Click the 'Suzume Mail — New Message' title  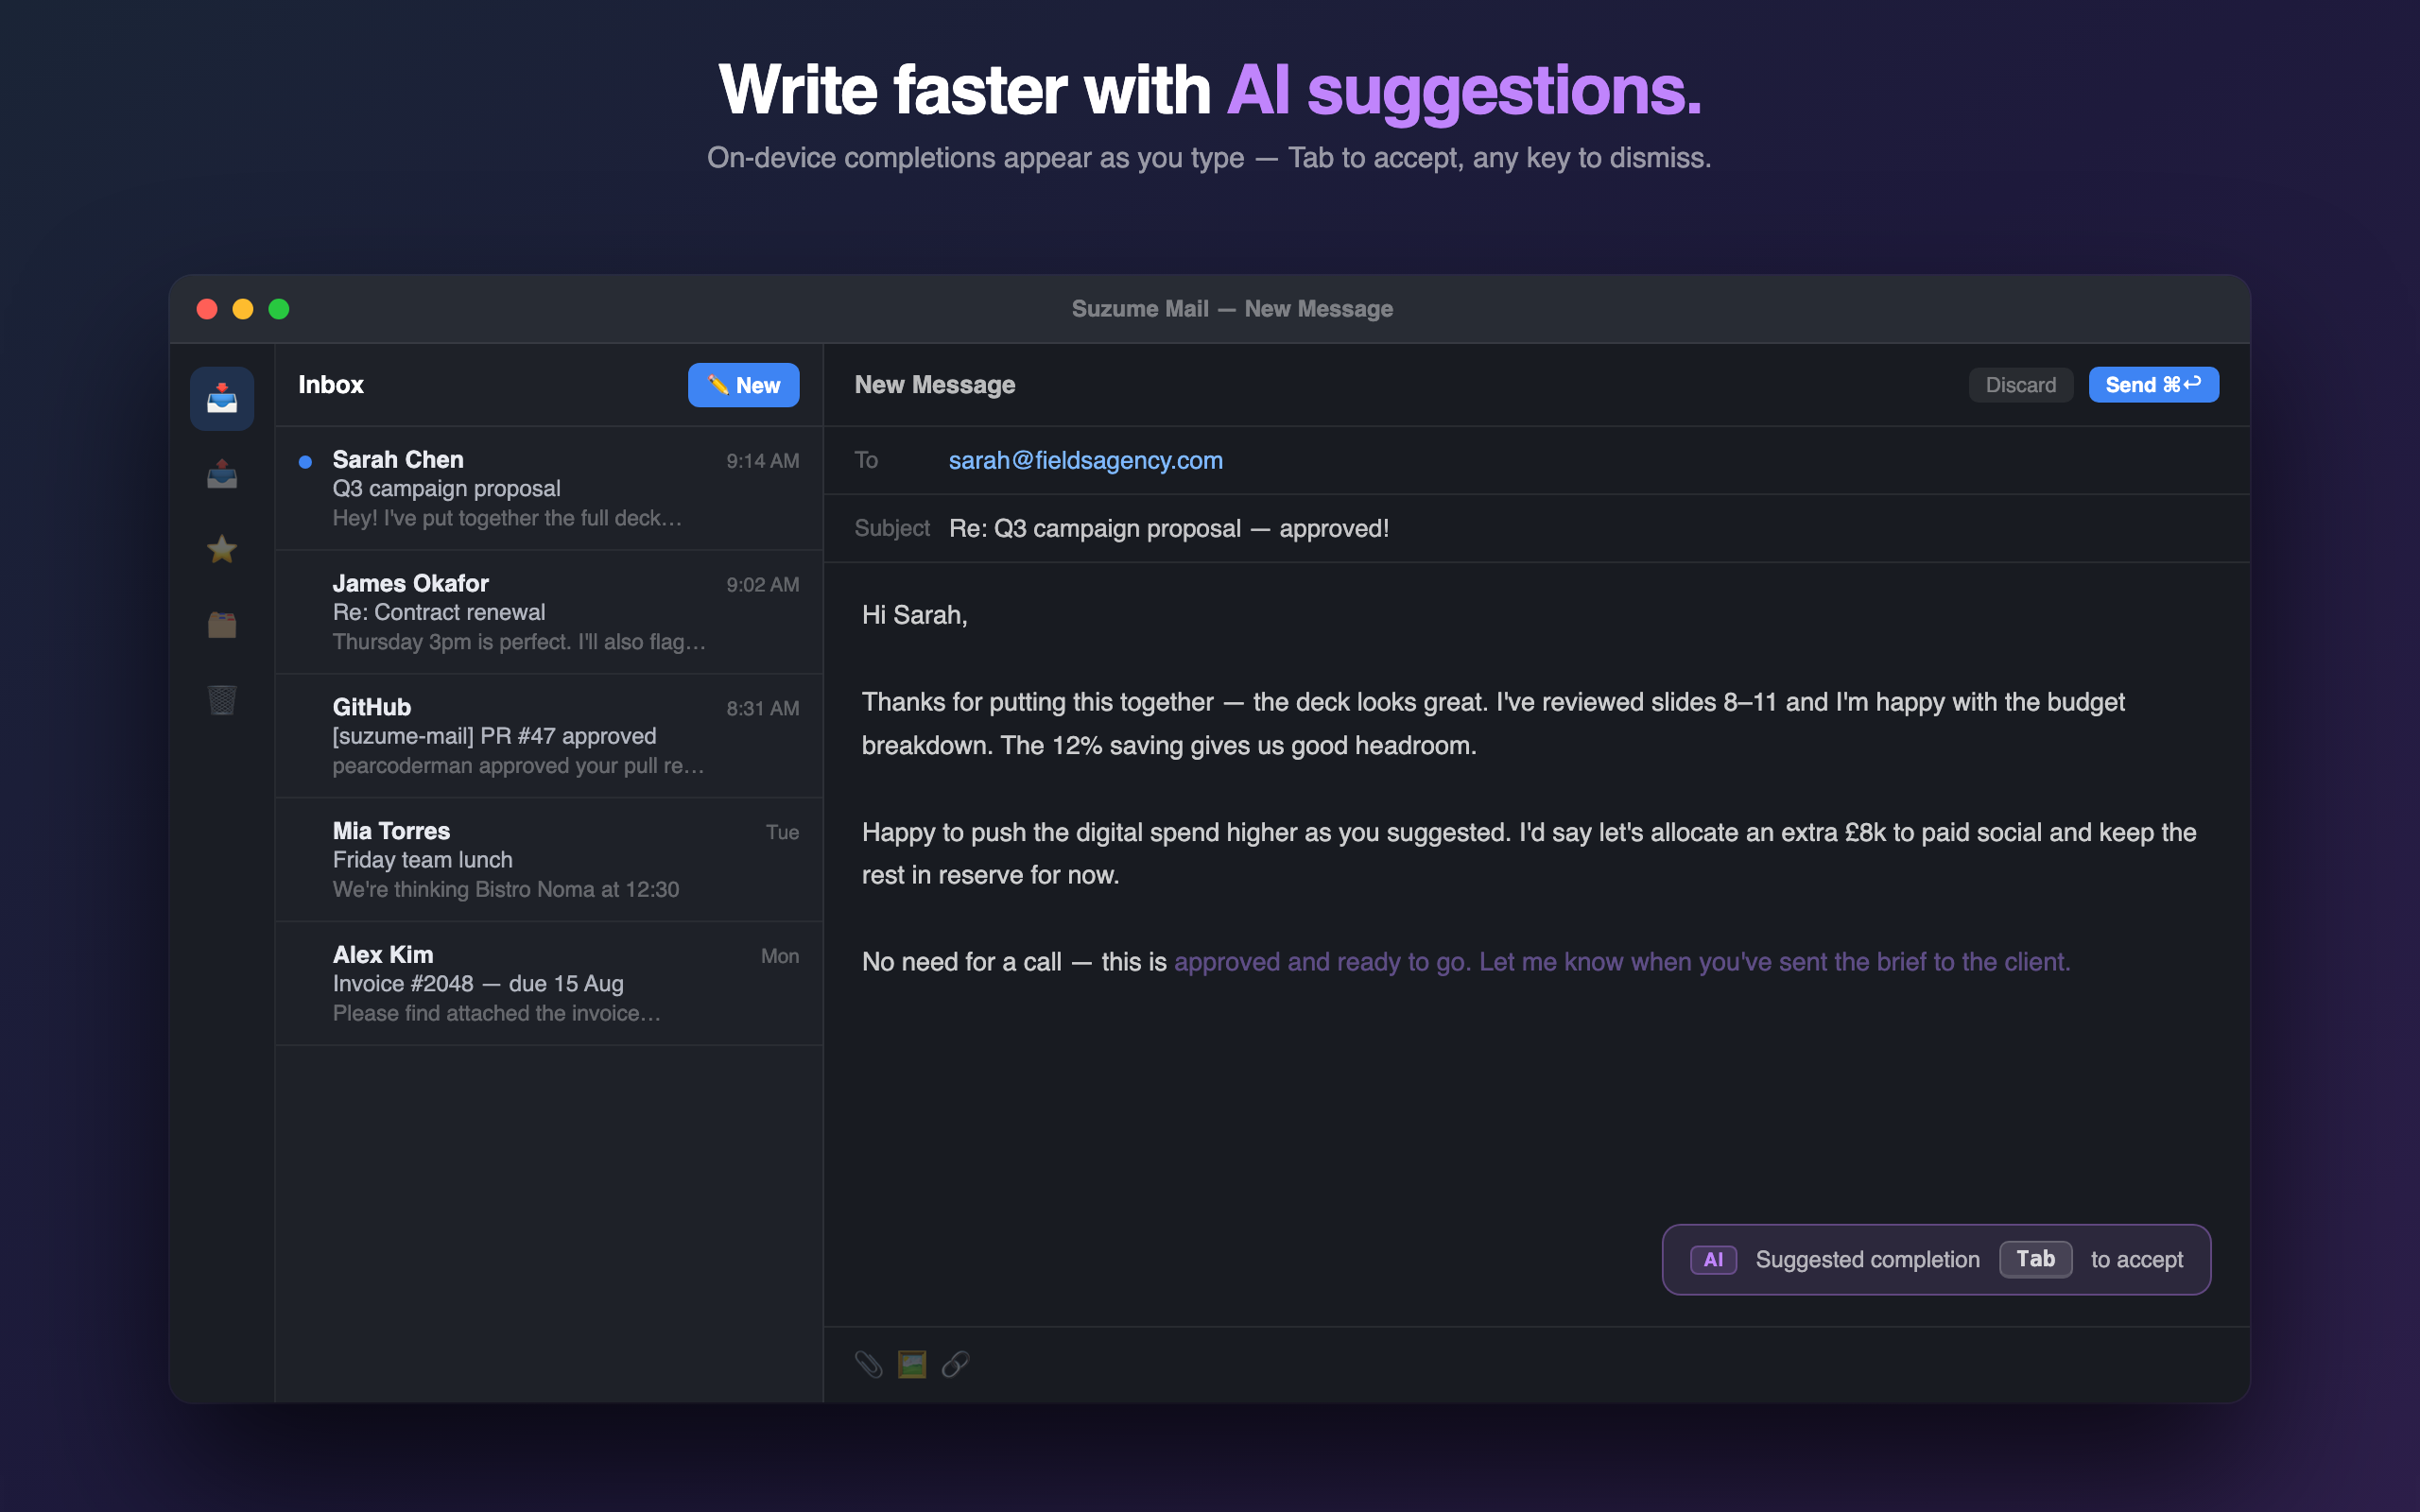click(1232, 309)
